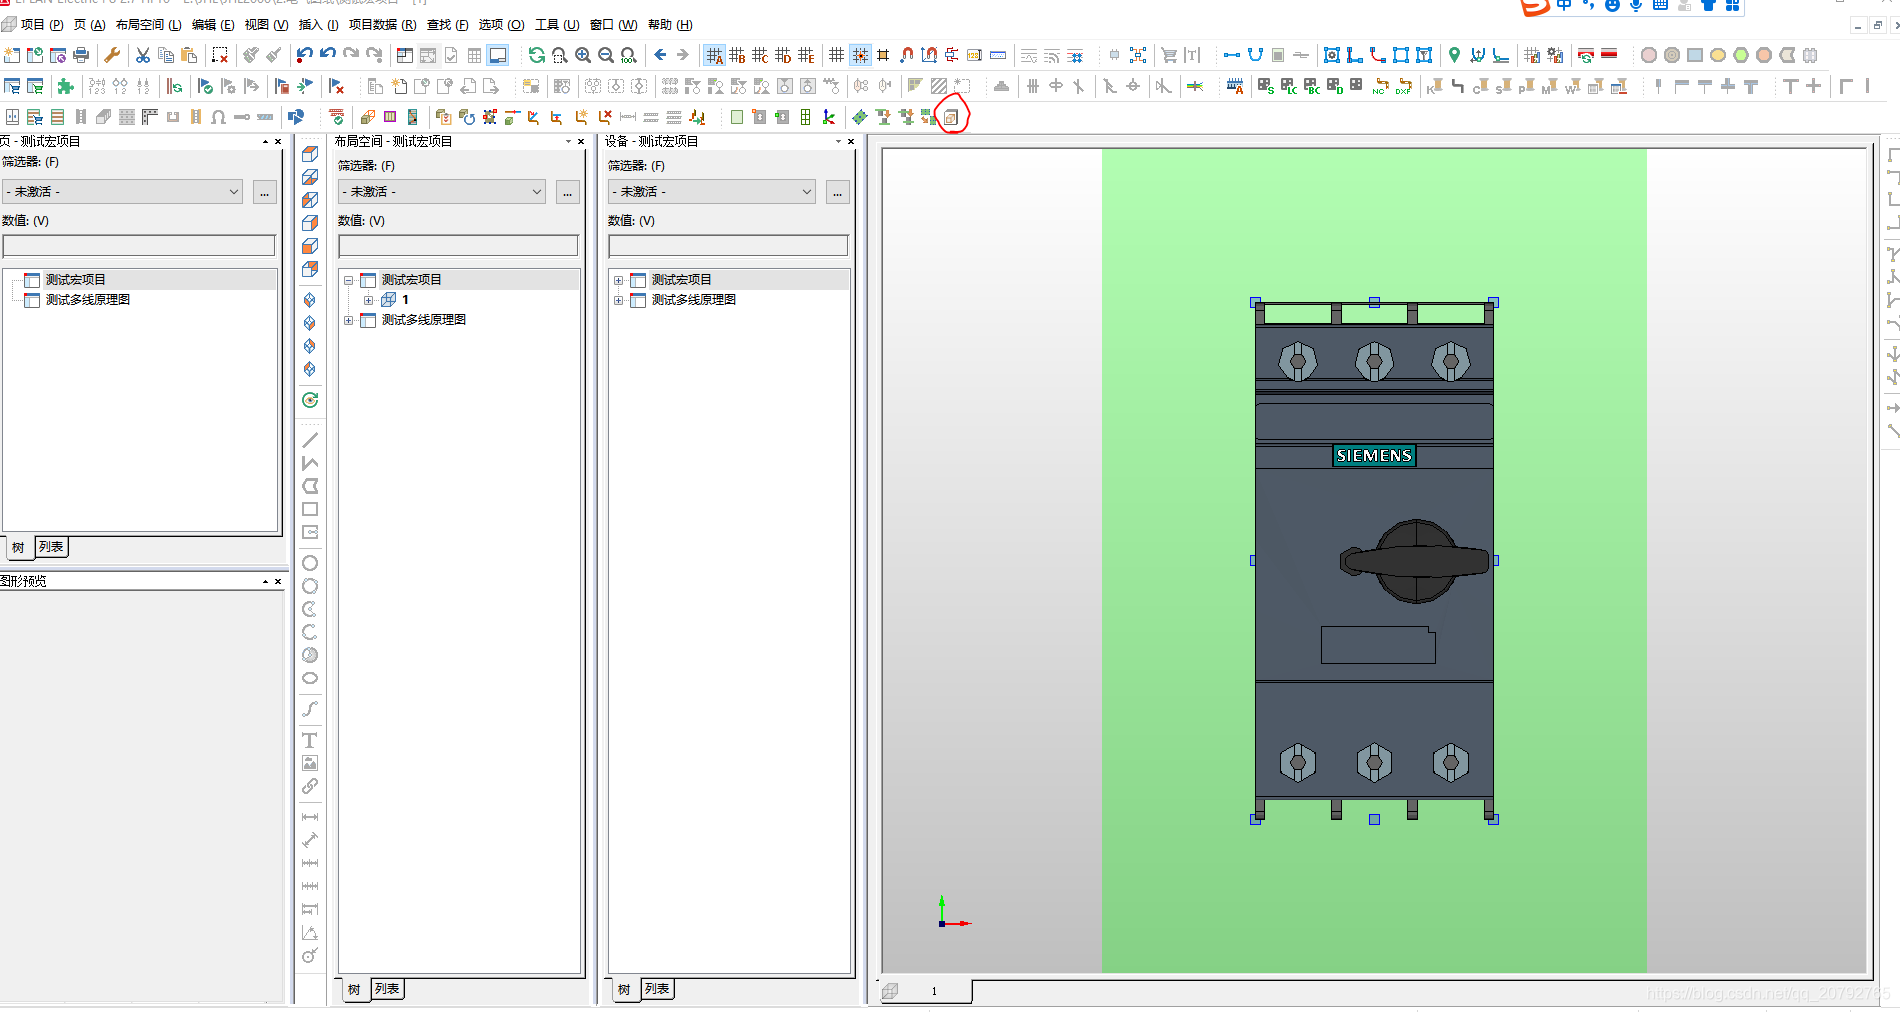Select the text T tool
Screen dimensions: 1900x1012
(x=310, y=740)
